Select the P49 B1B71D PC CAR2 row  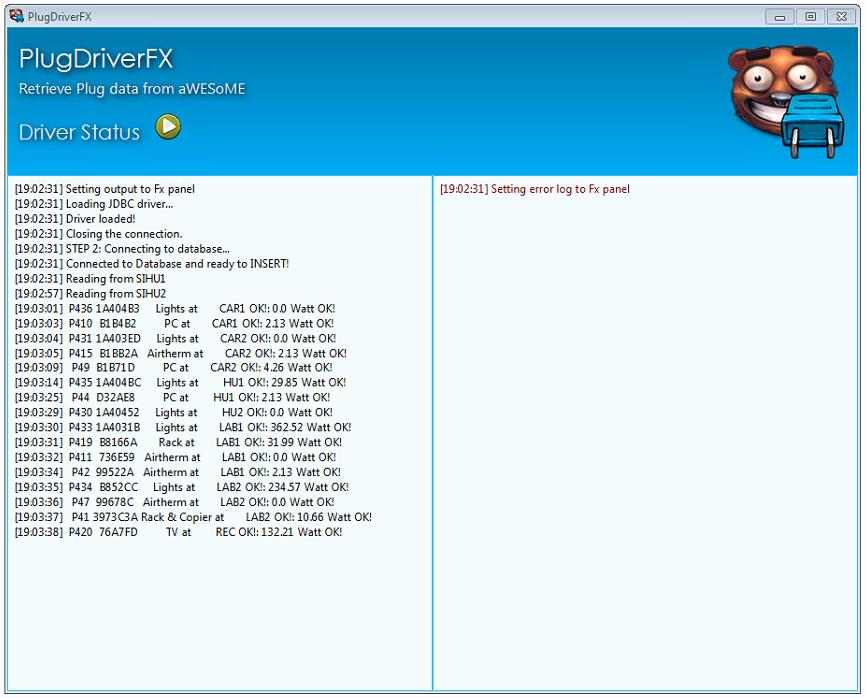click(173, 367)
